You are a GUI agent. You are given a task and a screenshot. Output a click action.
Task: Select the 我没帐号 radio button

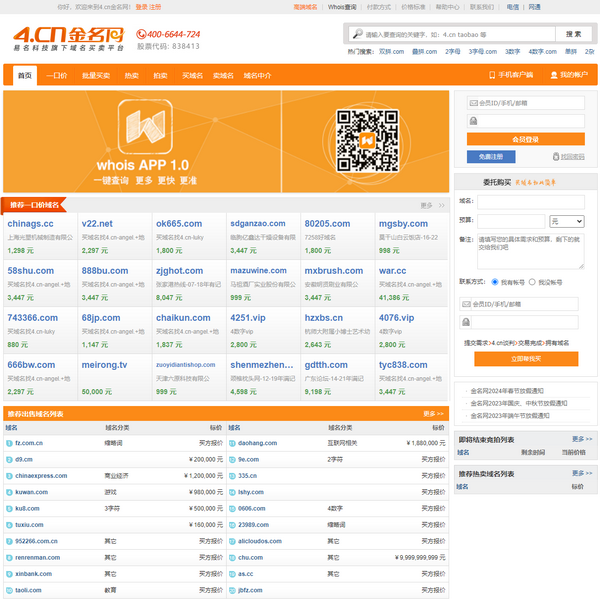tap(531, 282)
